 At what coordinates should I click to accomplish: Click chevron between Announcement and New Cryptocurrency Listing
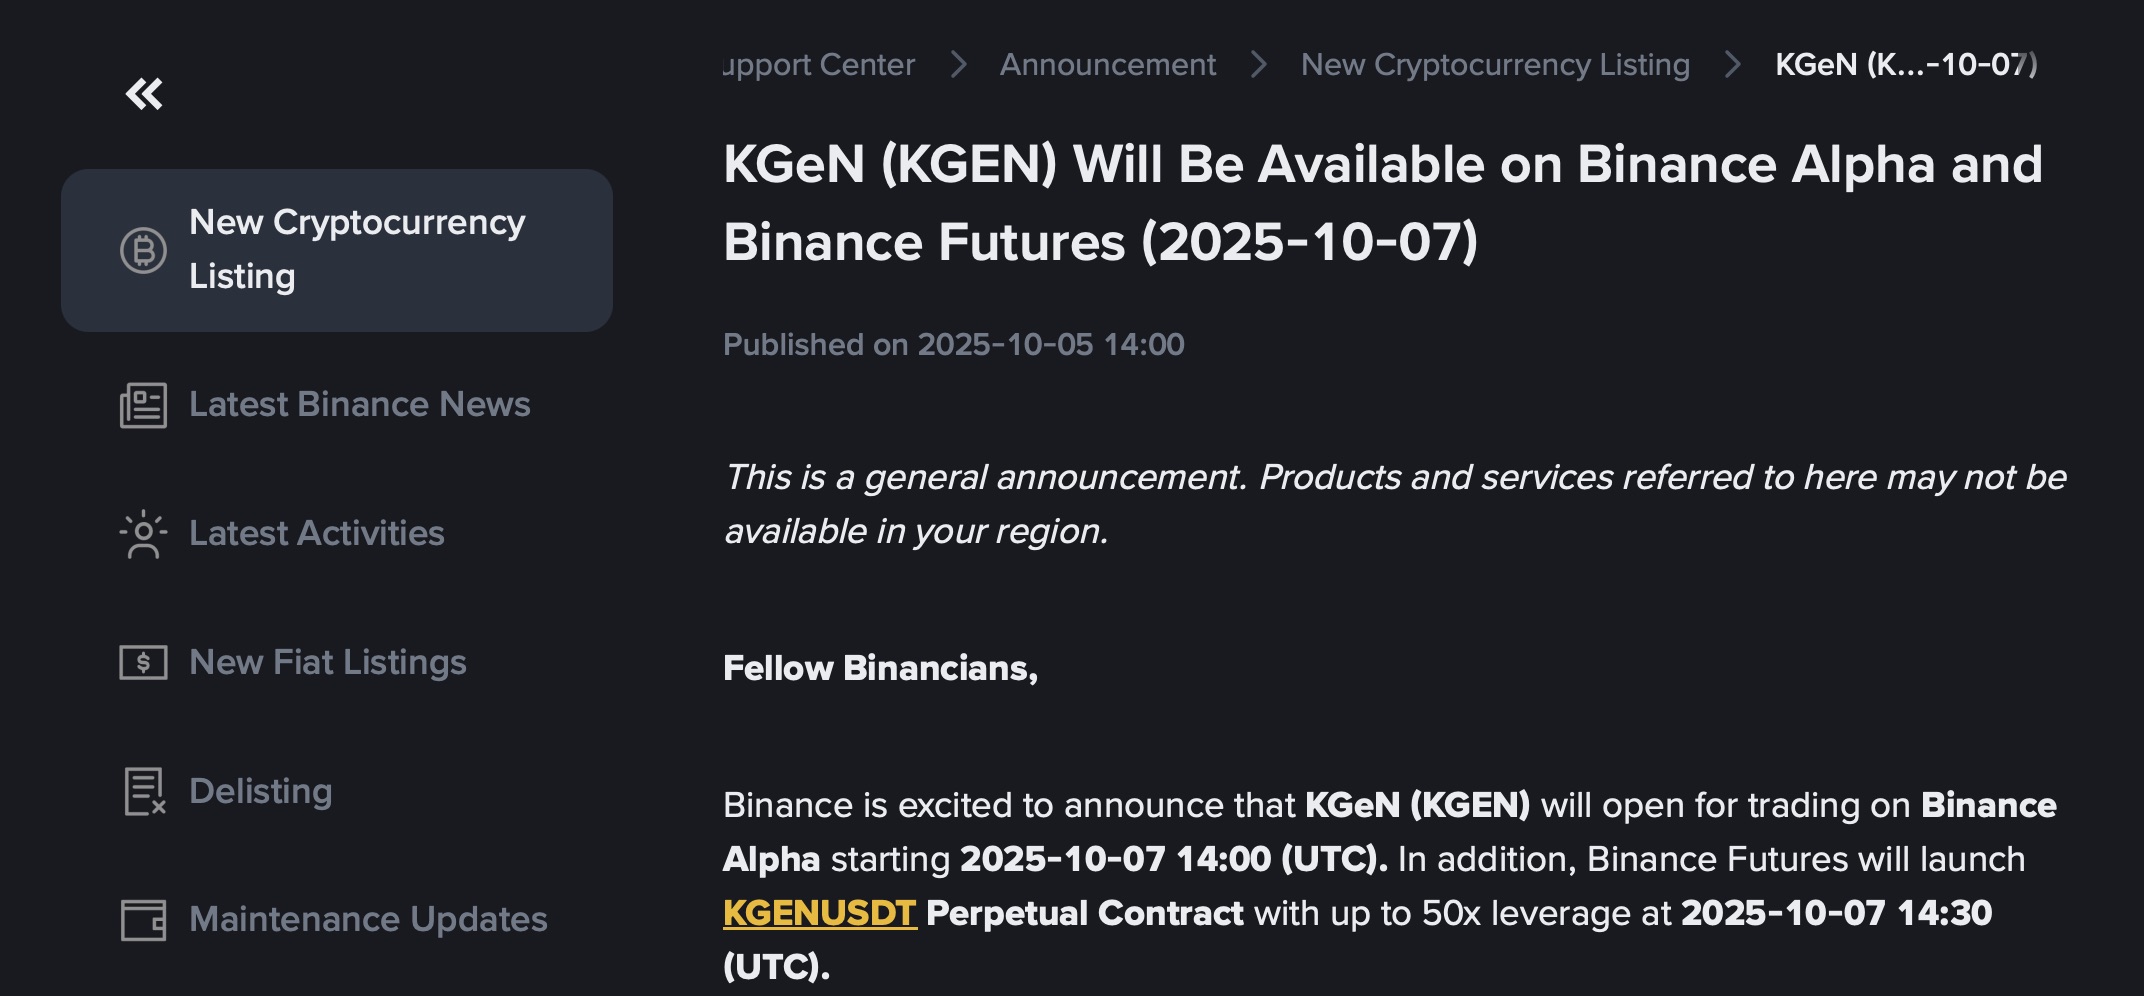1259,65
